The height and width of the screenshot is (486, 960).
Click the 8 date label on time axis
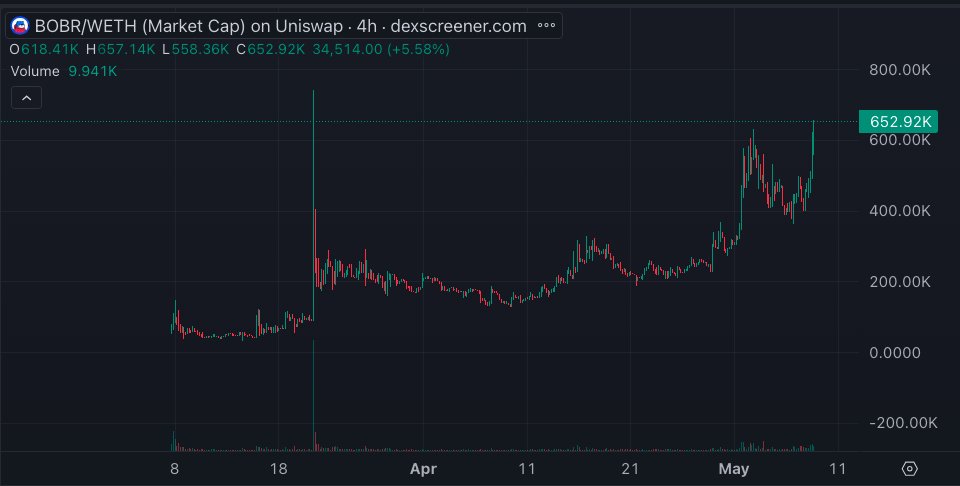tap(174, 469)
